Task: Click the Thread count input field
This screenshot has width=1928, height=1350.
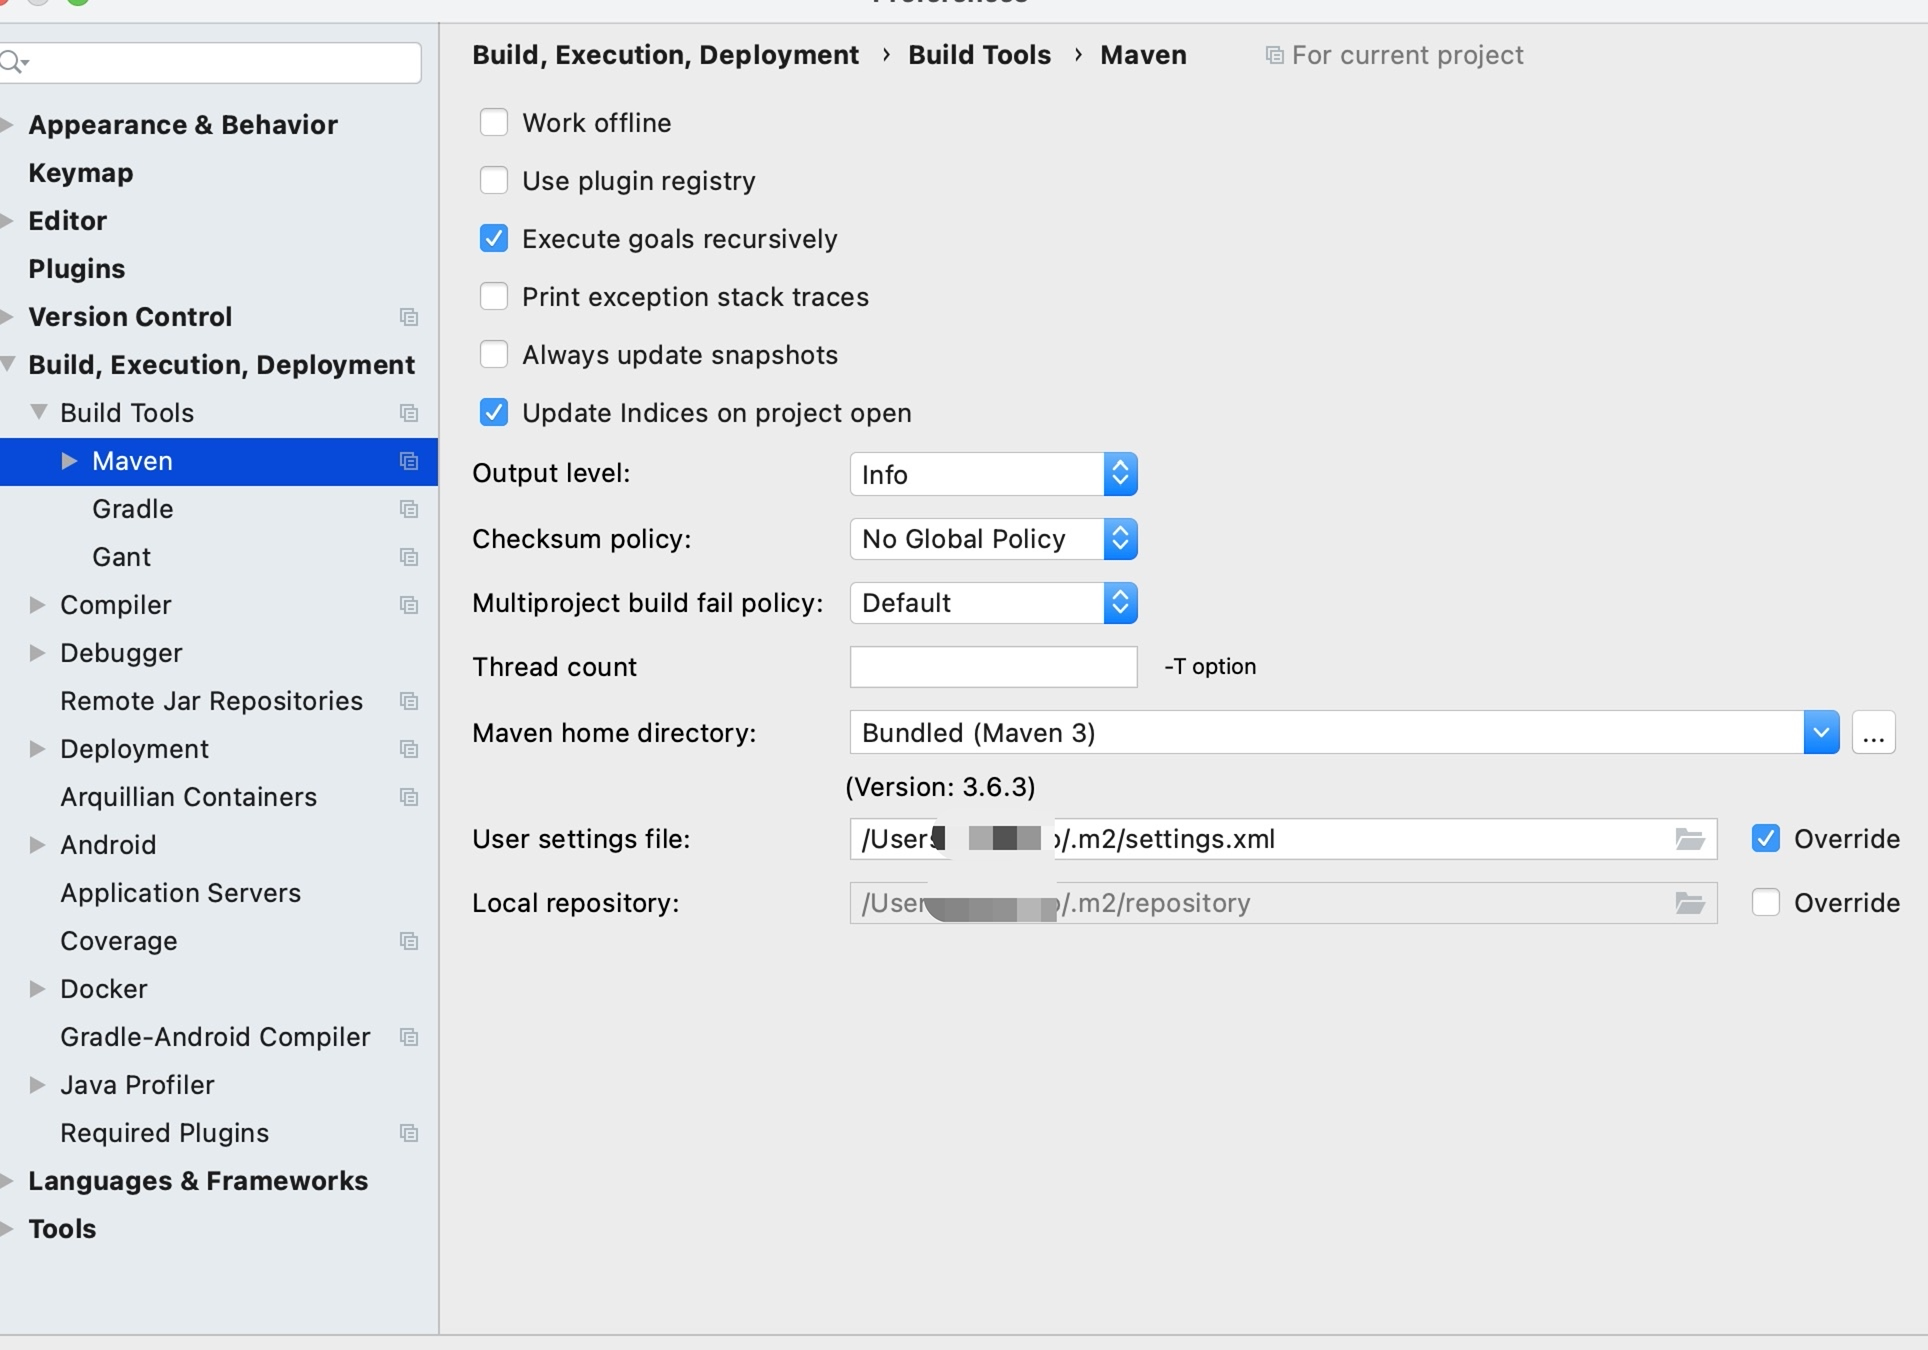Action: [x=994, y=667]
